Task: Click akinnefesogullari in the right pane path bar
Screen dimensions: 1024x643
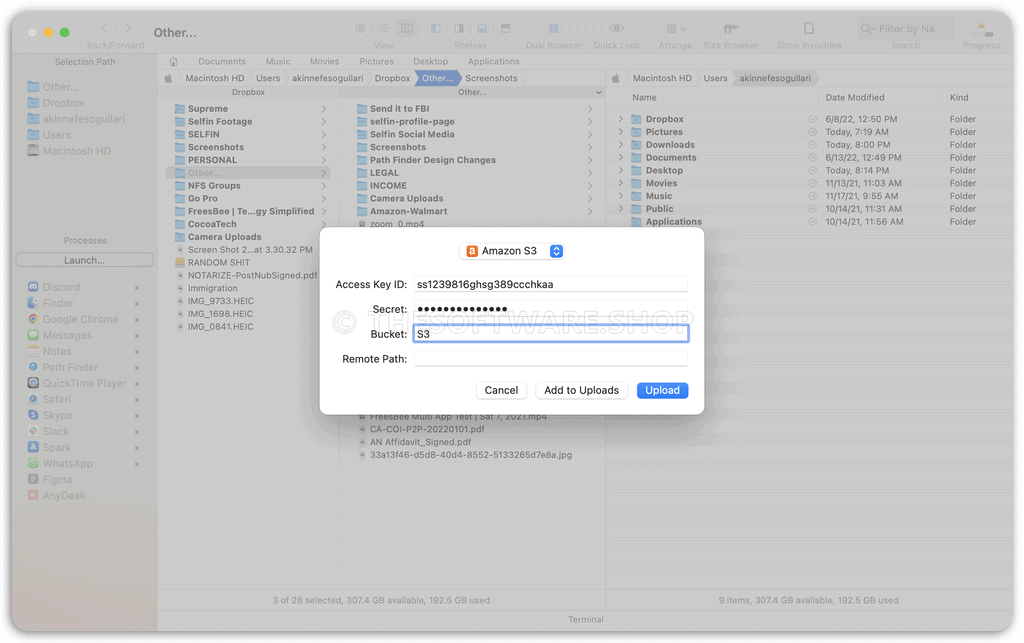Action: point(775,78)
